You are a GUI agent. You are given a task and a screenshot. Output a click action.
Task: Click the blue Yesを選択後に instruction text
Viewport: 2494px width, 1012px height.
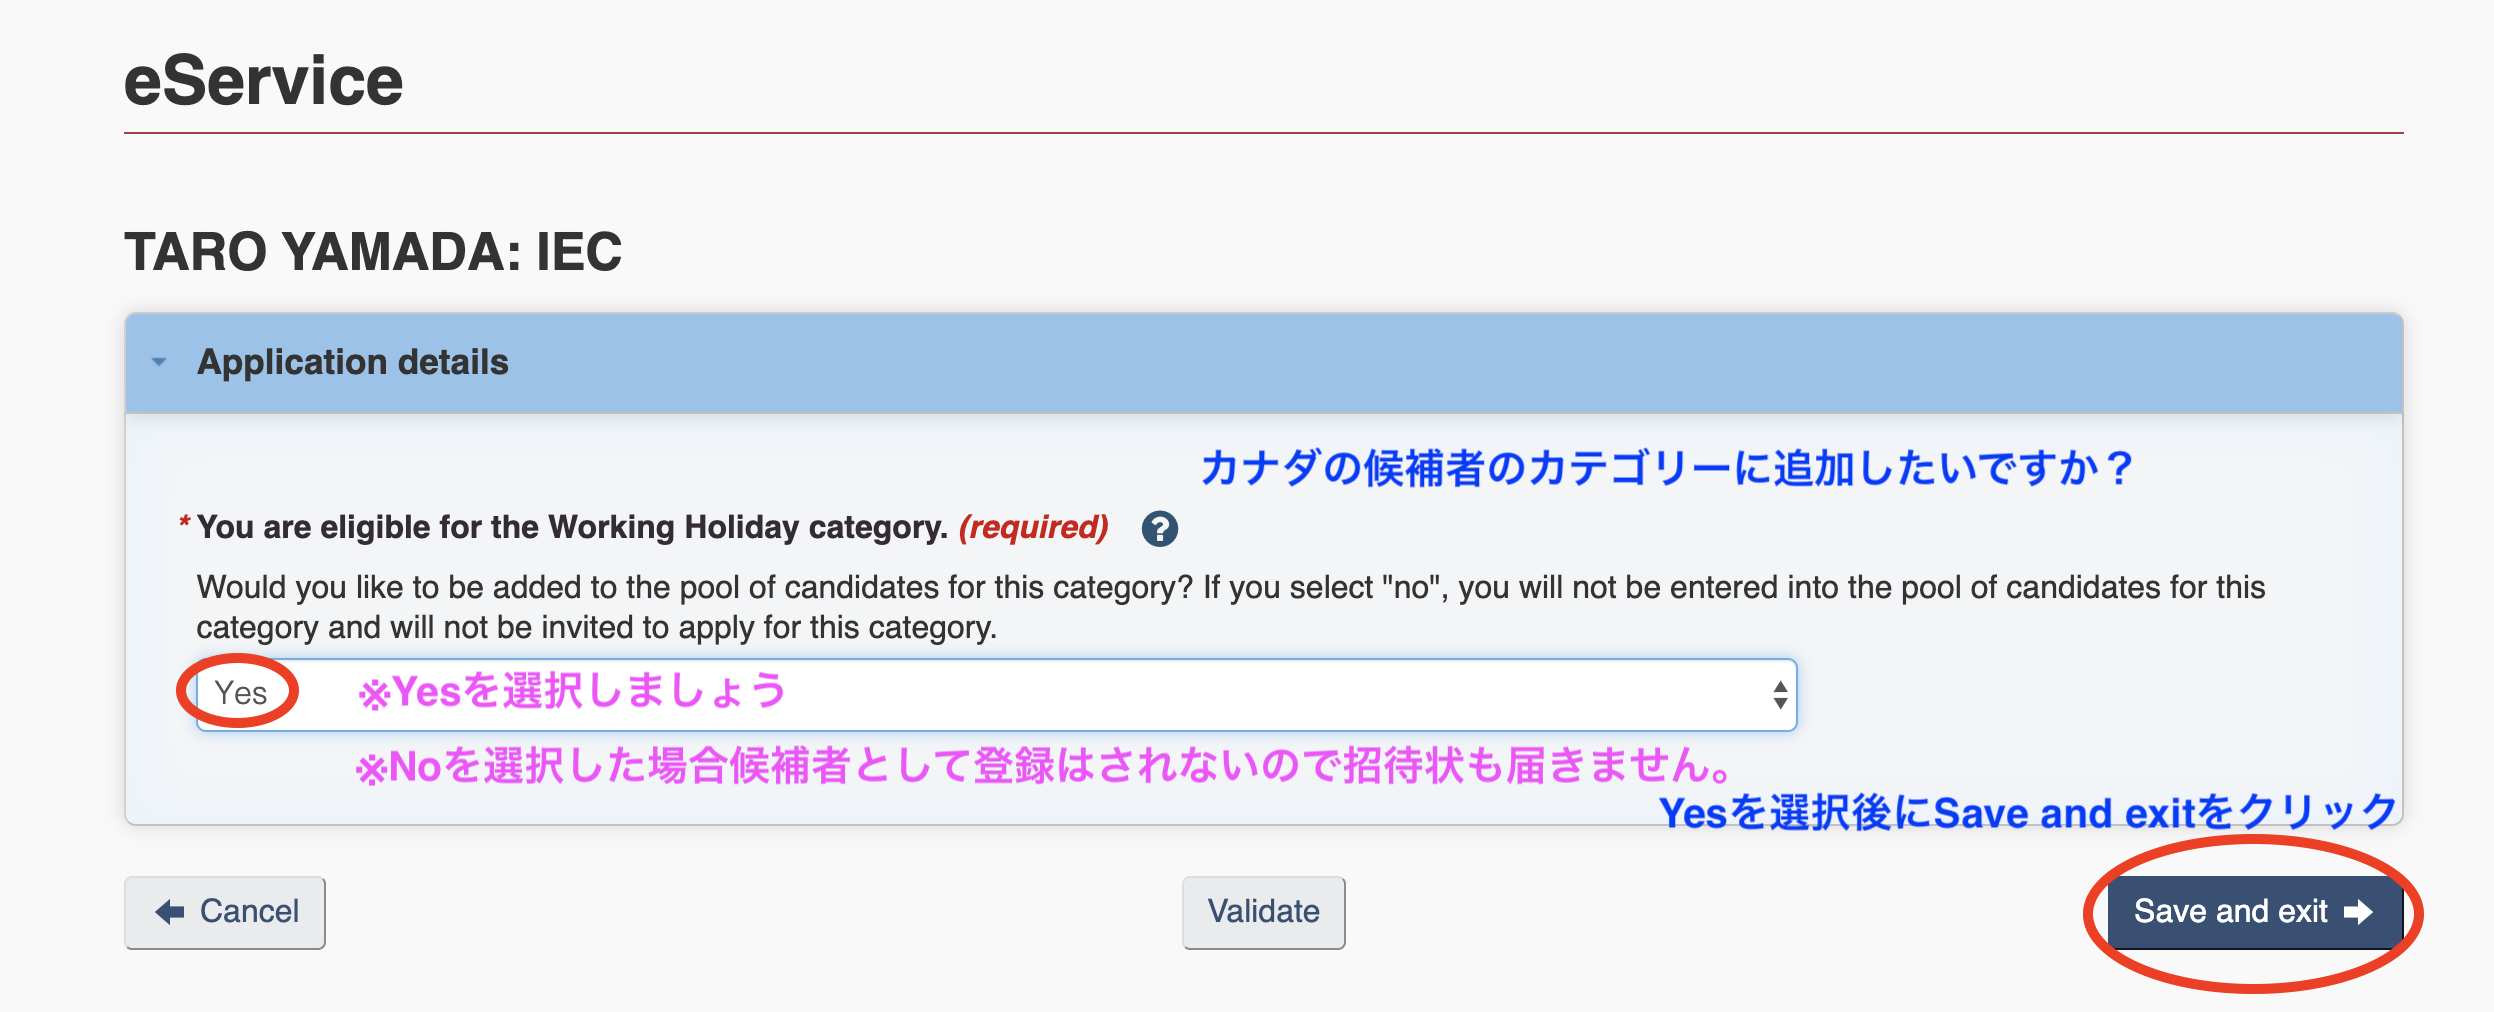click(x=2028, y=812)
